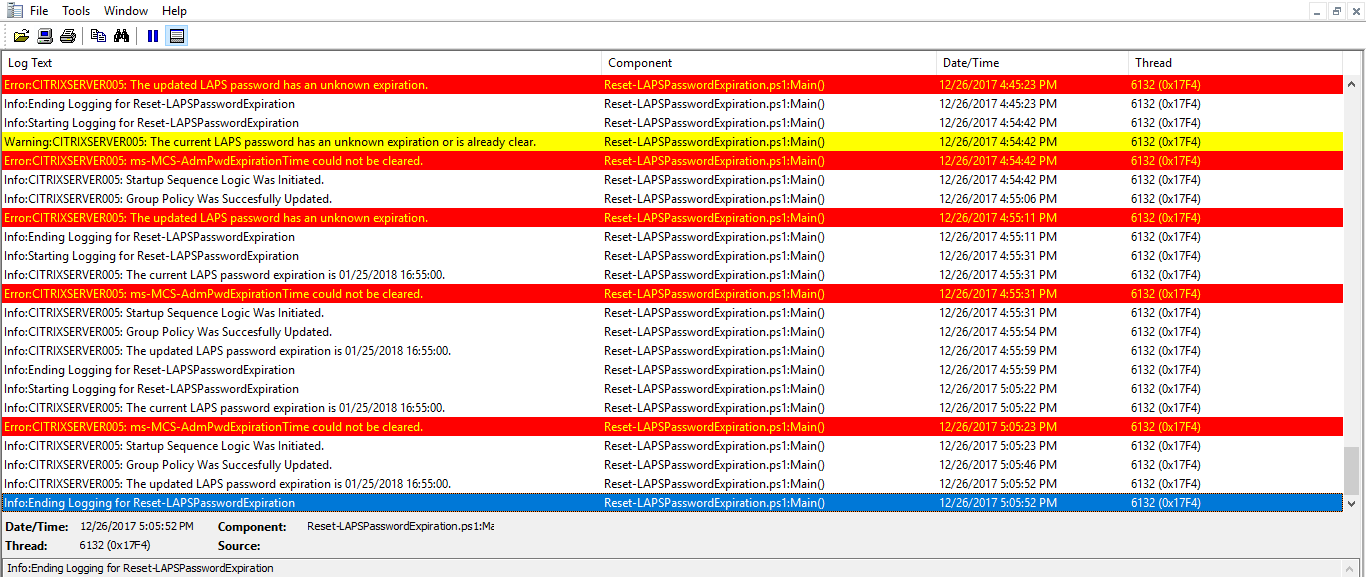Select the 4:54:42 PM Startup Sequence Logic row
The width and height of the screenshot is (1366, 577).
672,180
